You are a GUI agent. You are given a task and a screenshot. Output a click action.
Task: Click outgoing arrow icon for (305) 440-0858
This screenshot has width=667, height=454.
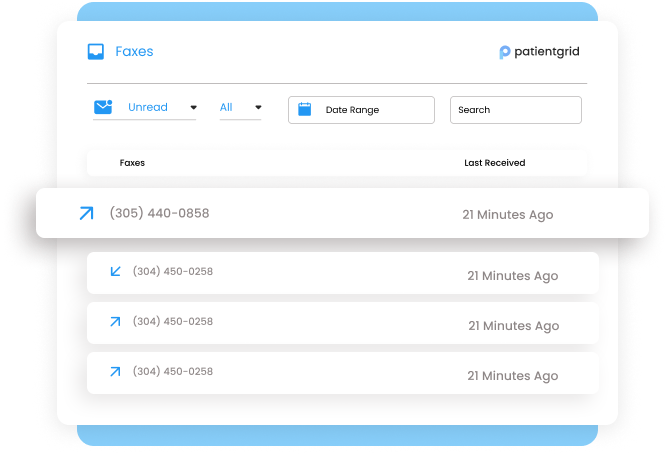pyautogui.click(x=86, y=213)
